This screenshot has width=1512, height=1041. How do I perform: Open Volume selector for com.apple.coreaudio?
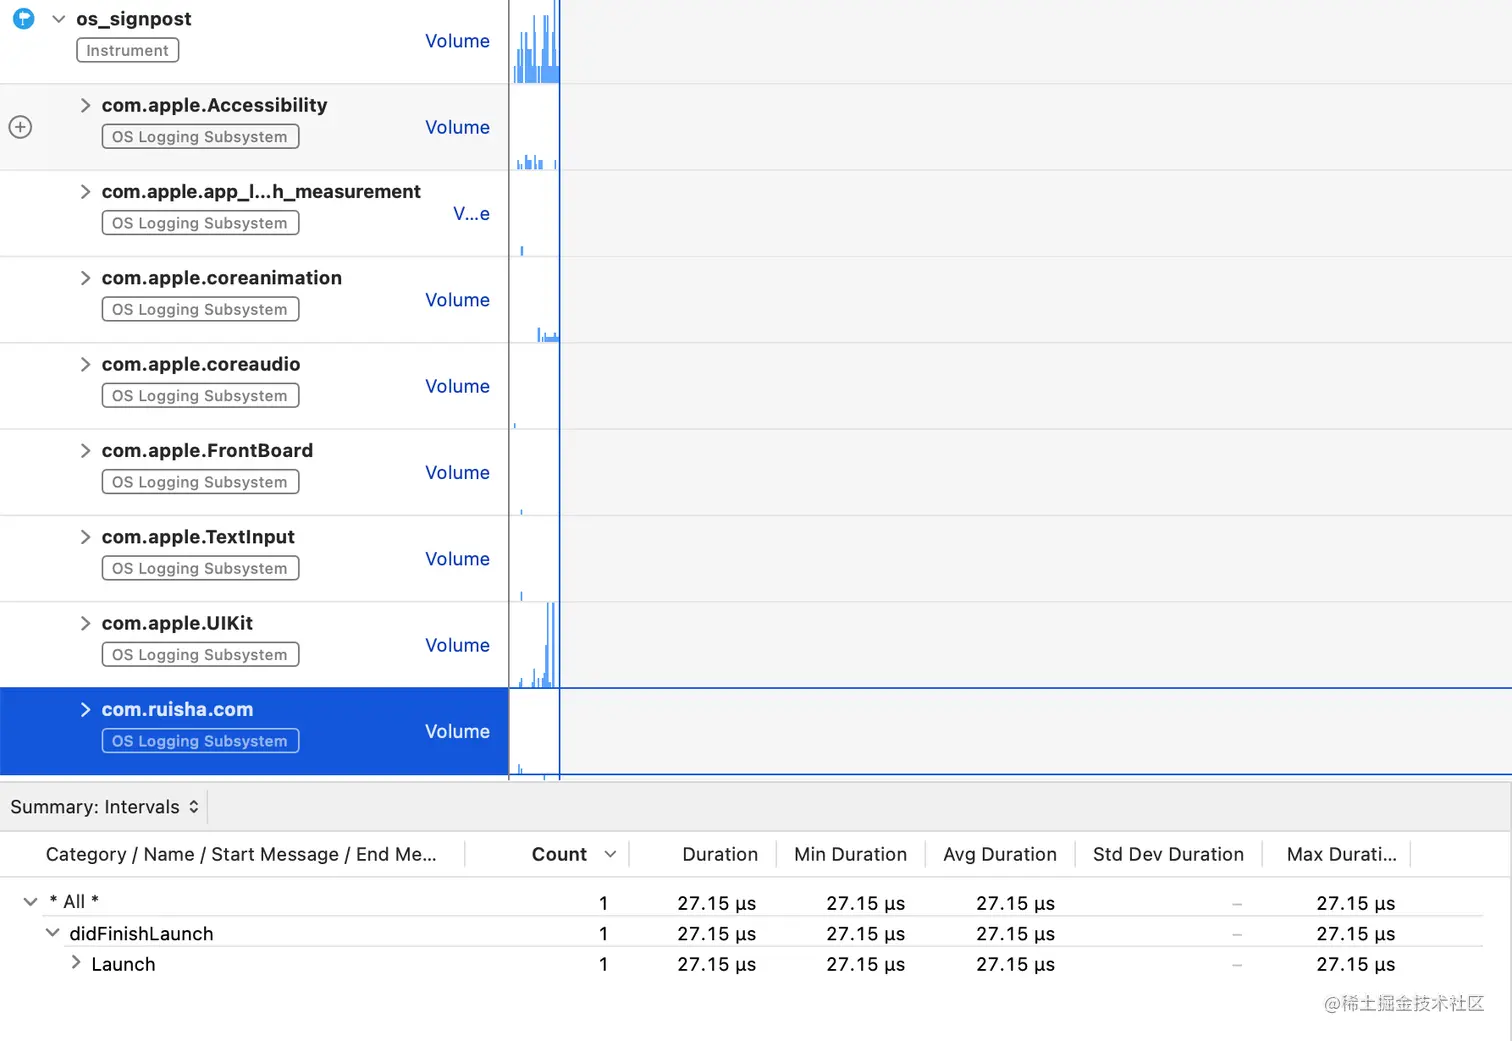point(457,386)
